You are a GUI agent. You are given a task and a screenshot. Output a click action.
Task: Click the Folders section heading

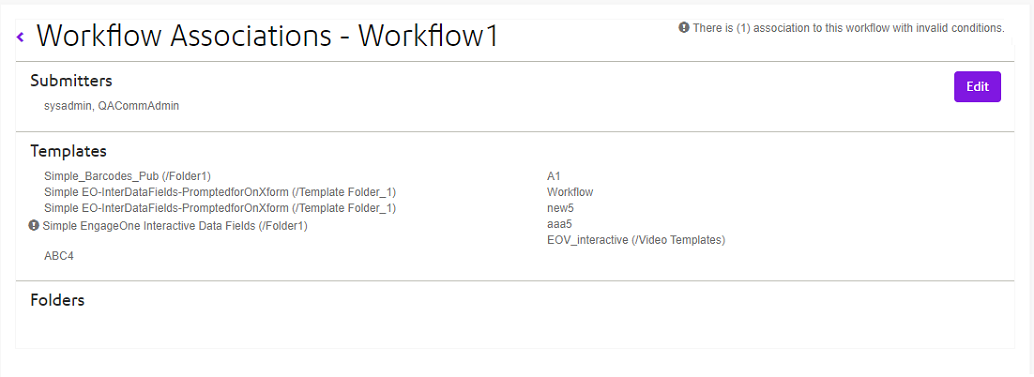(57, 300)
